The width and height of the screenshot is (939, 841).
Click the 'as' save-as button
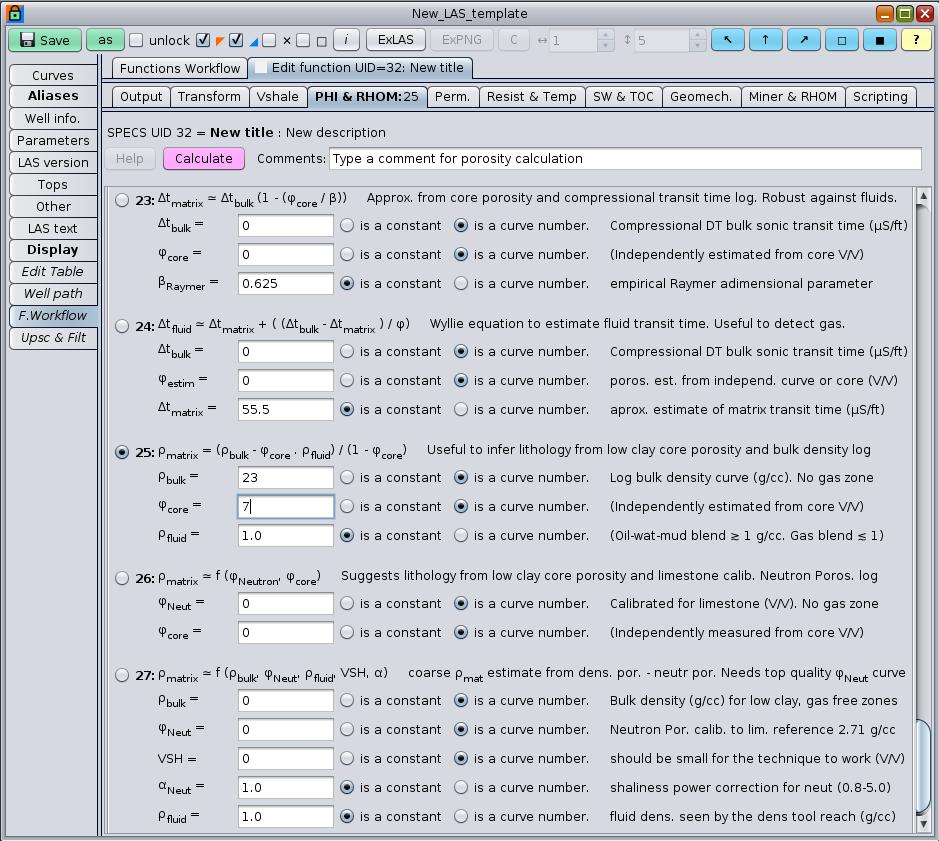pos(105,40)
